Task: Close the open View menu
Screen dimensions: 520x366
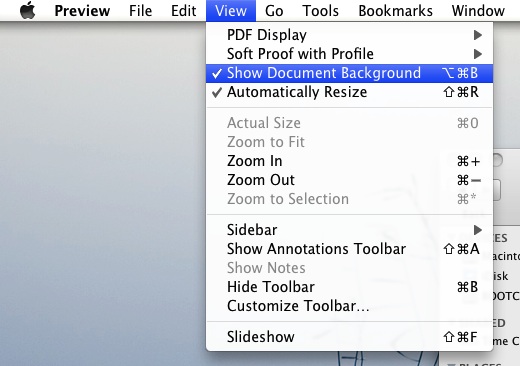Action: [231, 11]
